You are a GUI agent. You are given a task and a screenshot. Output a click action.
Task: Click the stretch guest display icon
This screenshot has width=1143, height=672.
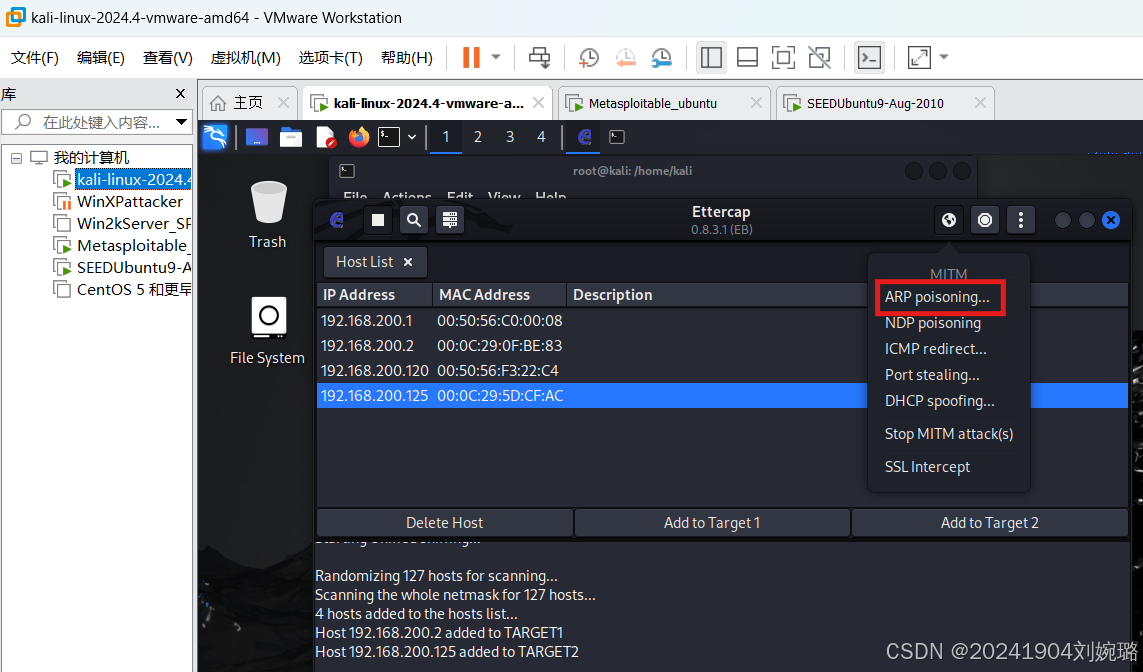919,57
